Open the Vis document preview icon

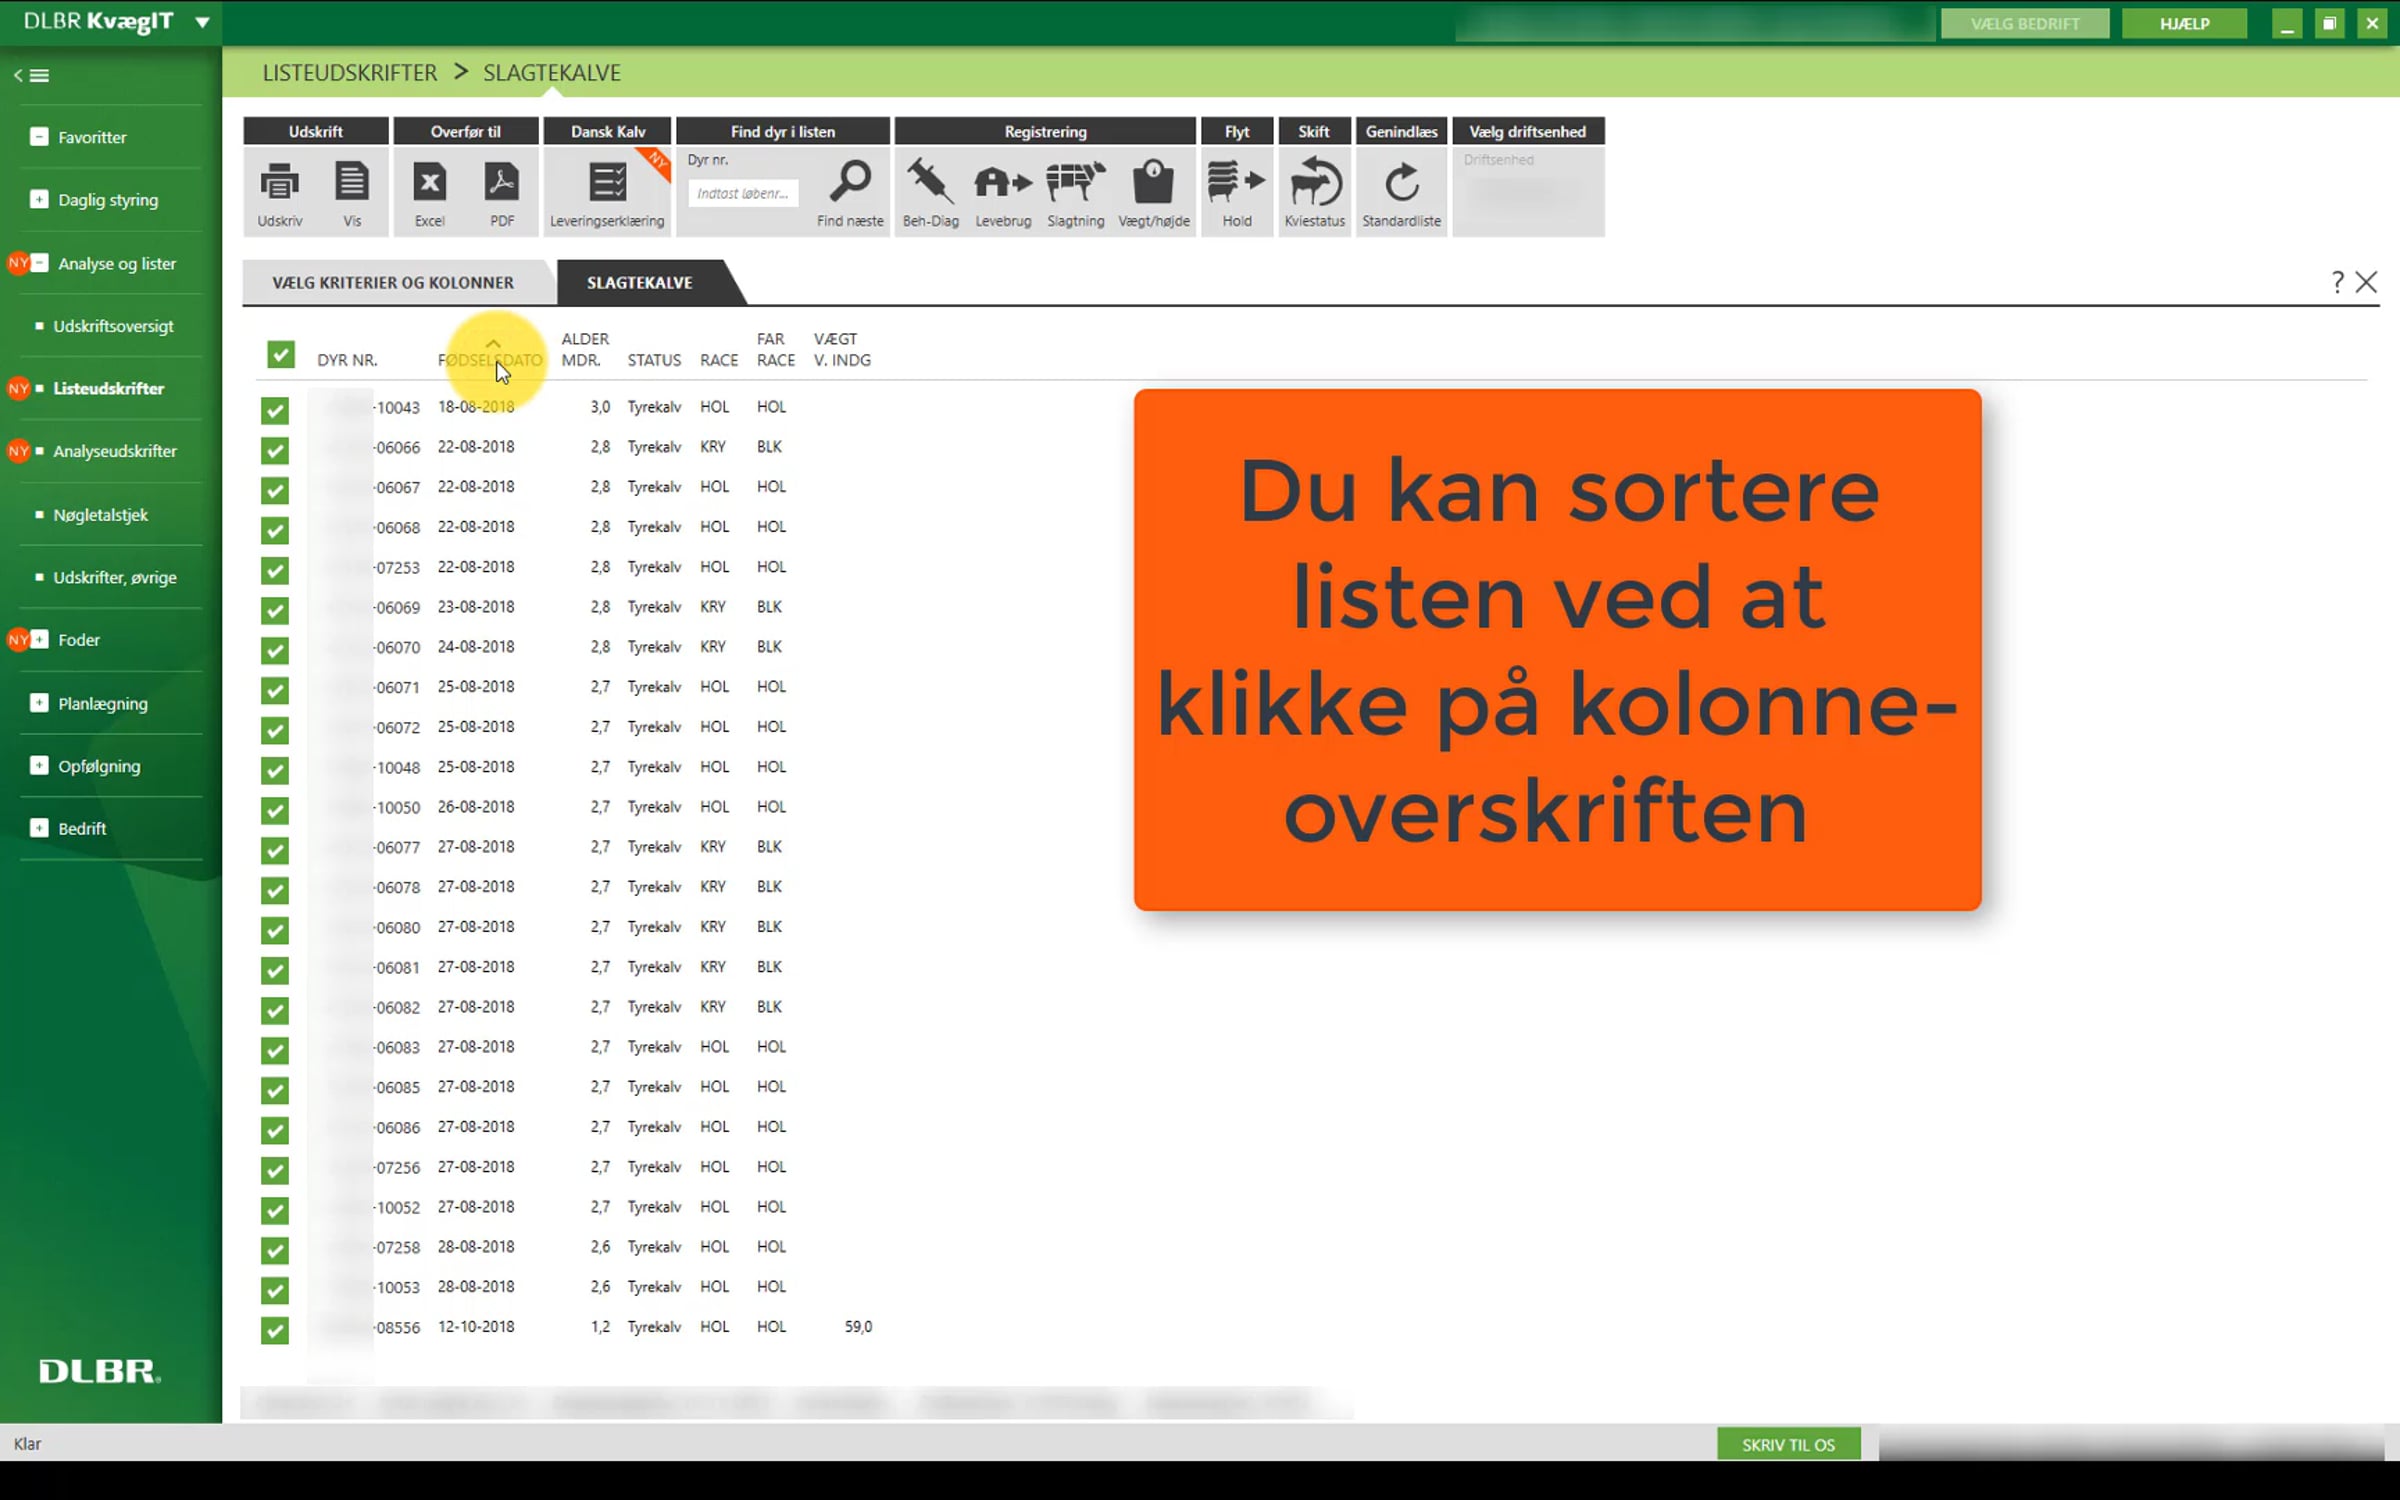(x=352, y=183)
